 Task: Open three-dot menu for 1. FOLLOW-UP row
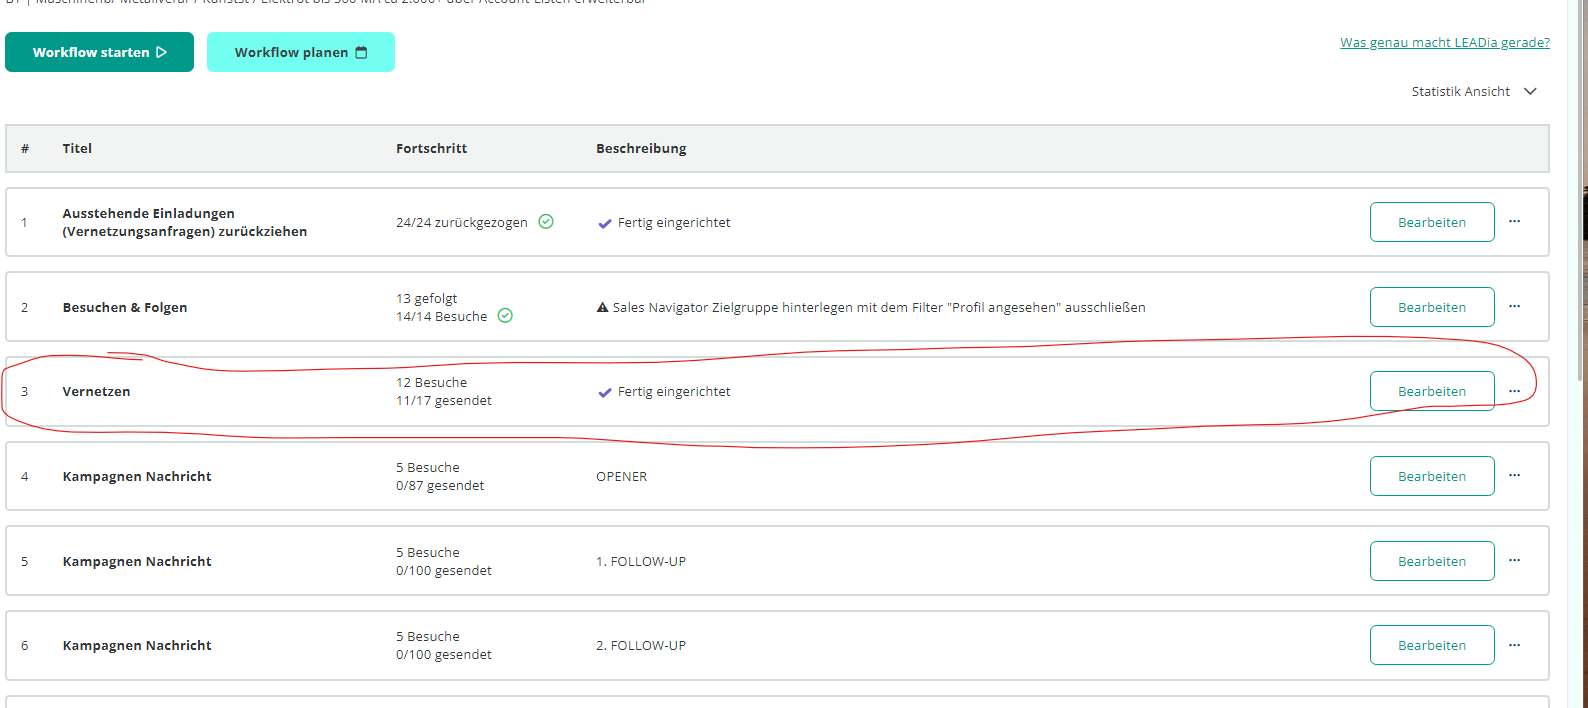click(1514, 561)
